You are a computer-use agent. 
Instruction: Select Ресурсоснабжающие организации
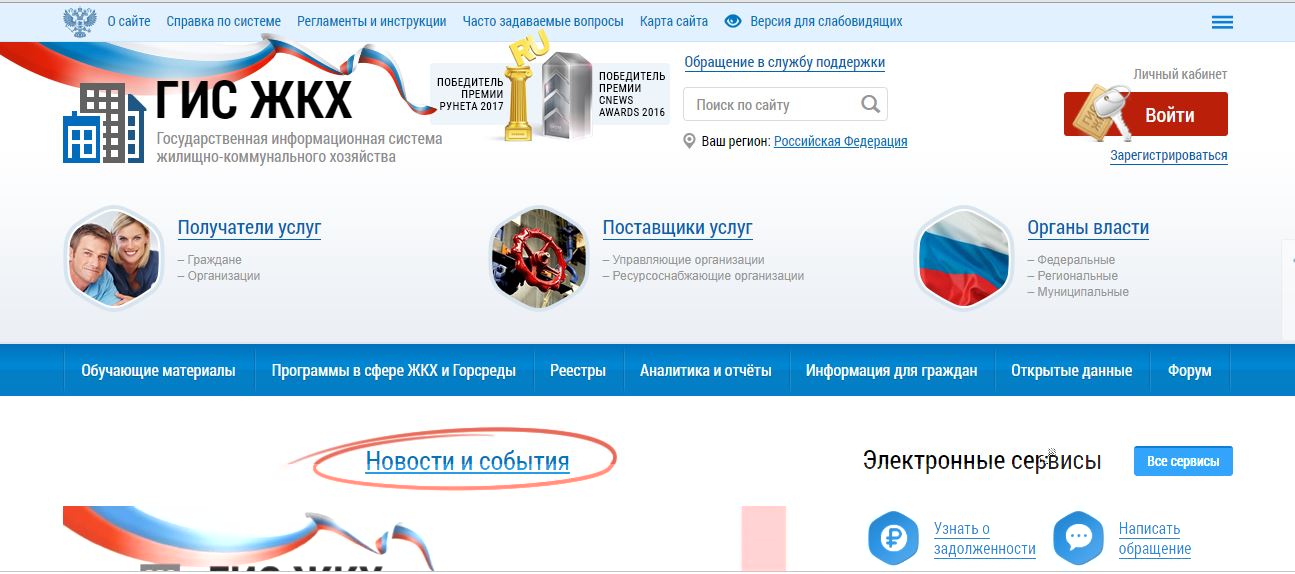point(708,276)
